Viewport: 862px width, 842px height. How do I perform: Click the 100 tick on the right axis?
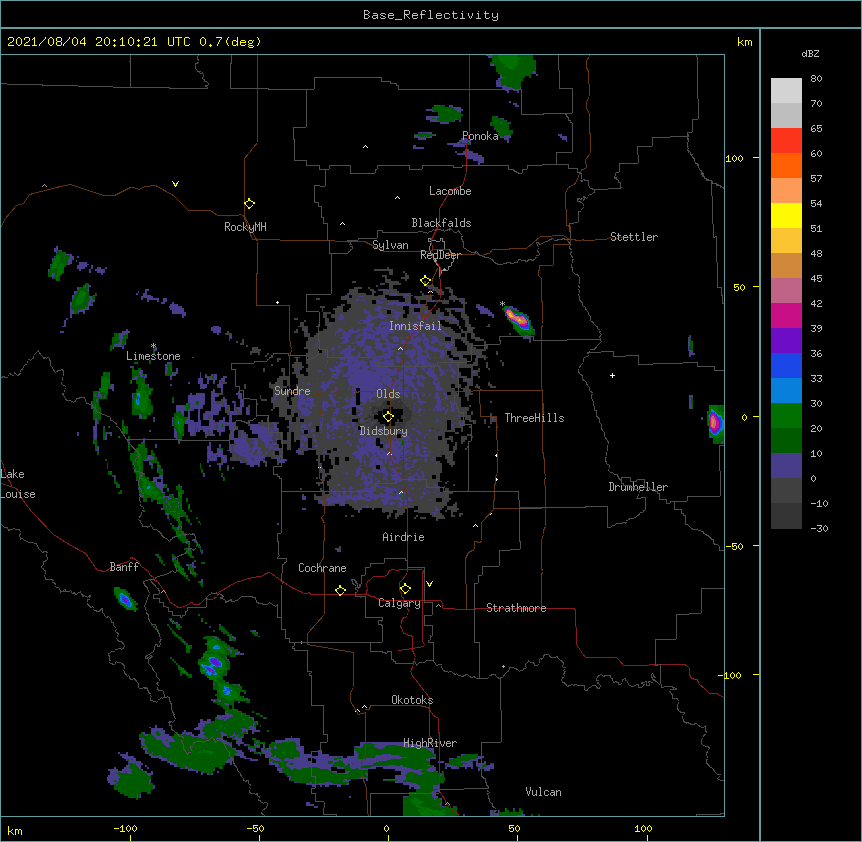734,158
